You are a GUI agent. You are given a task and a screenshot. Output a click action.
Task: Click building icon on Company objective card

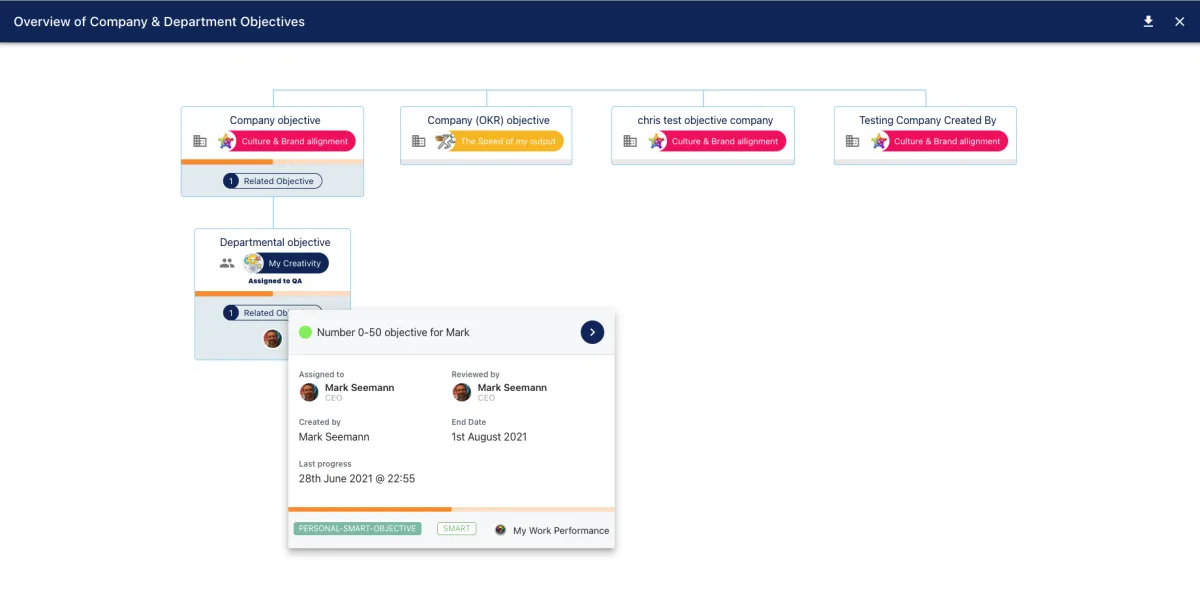(x=200, y=141)
